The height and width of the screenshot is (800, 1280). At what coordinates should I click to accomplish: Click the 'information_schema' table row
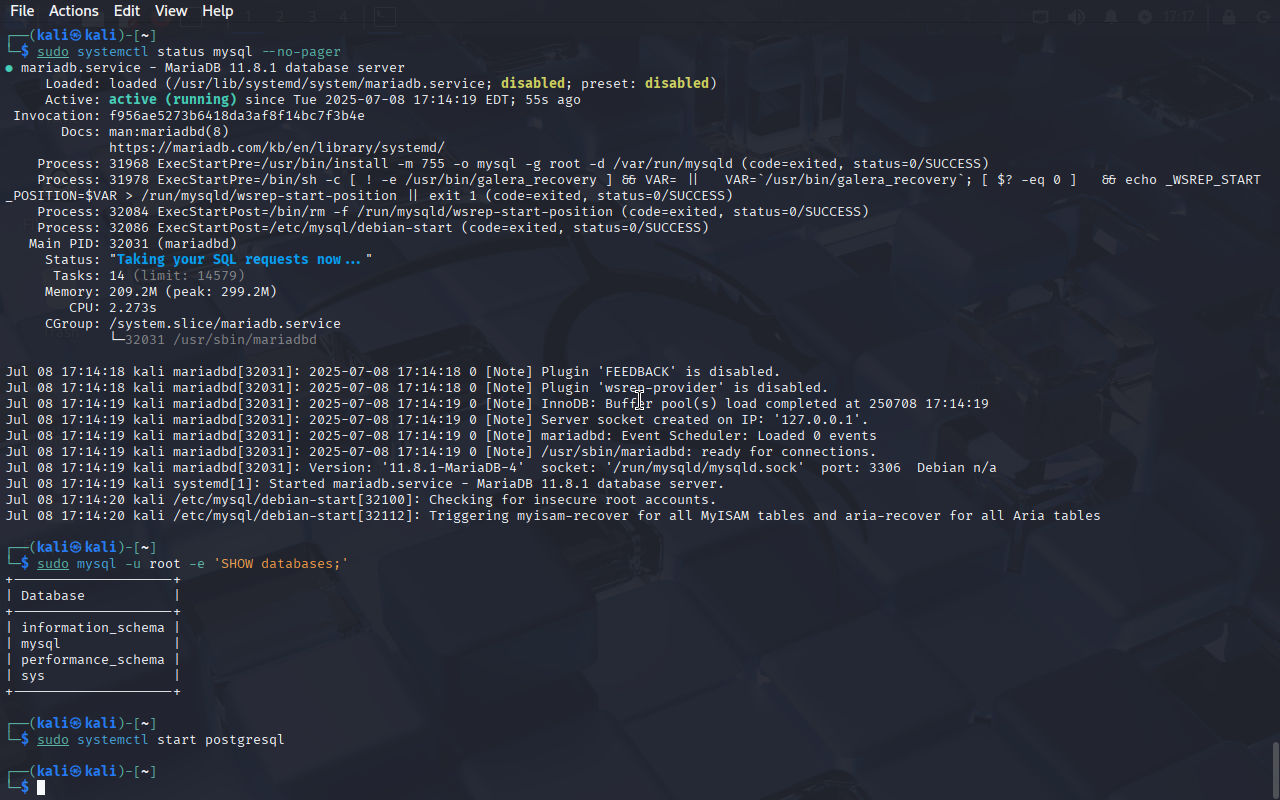click(x=93, y=627)
